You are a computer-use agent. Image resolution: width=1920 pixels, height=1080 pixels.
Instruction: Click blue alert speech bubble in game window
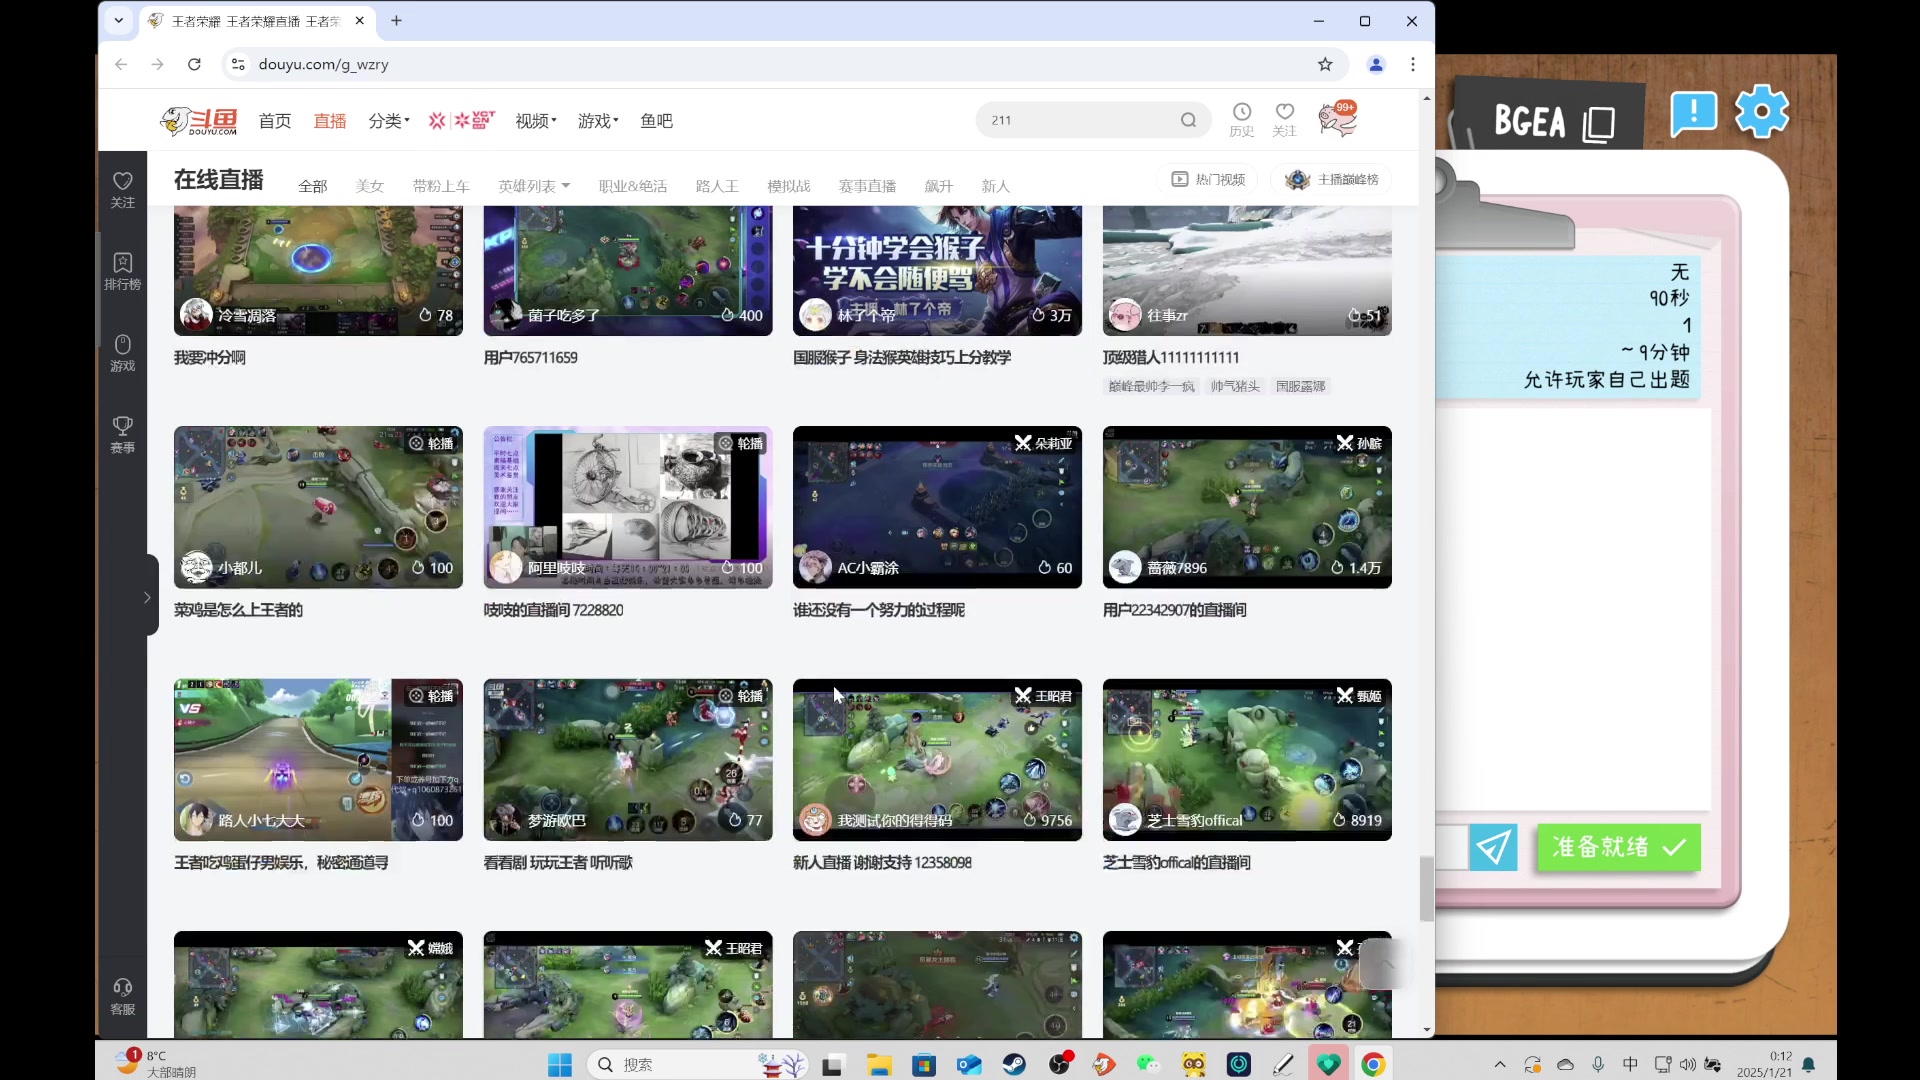pos(1693,112)
